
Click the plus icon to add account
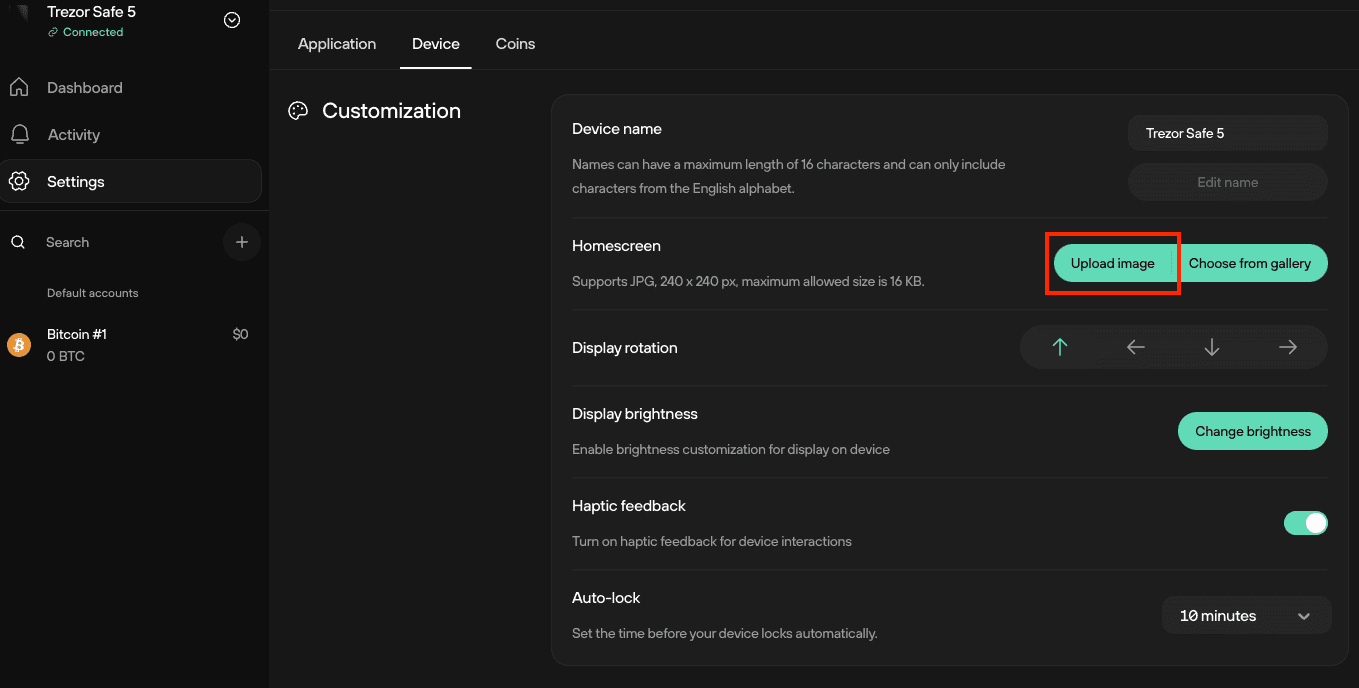241,242
